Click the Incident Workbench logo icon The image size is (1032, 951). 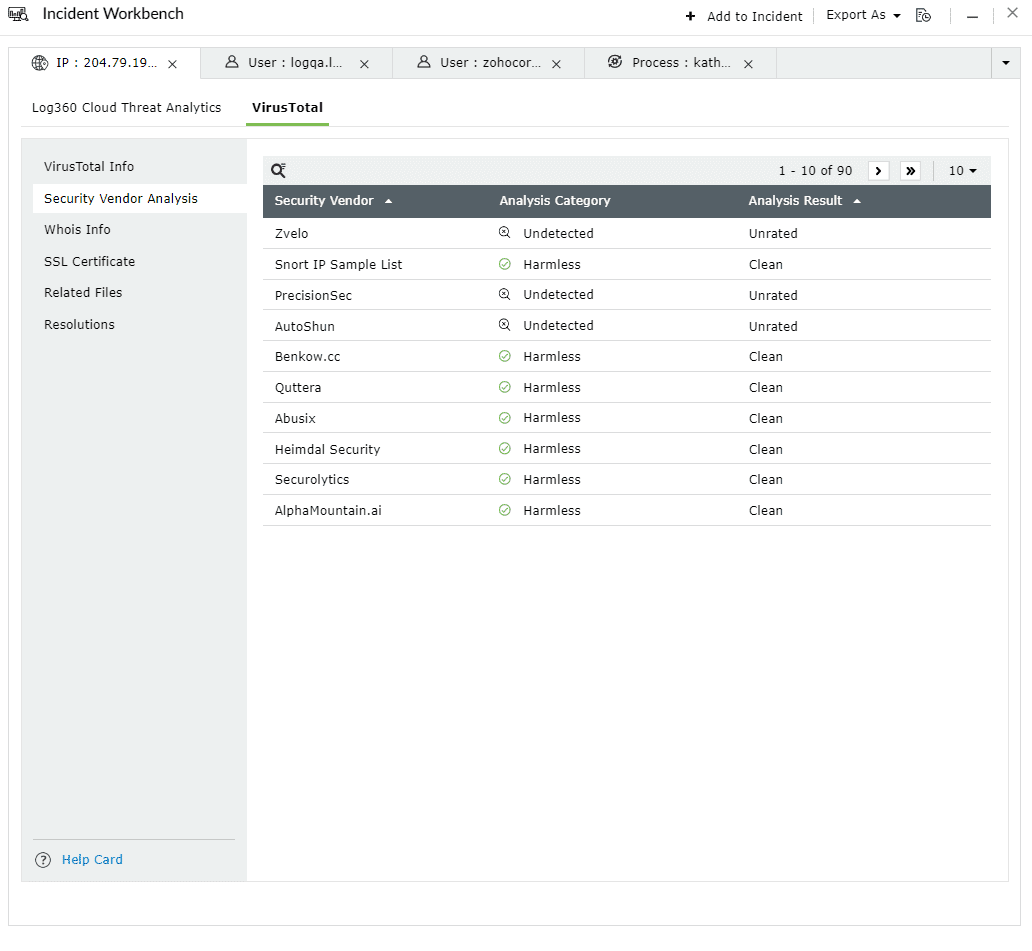point(18,14)
